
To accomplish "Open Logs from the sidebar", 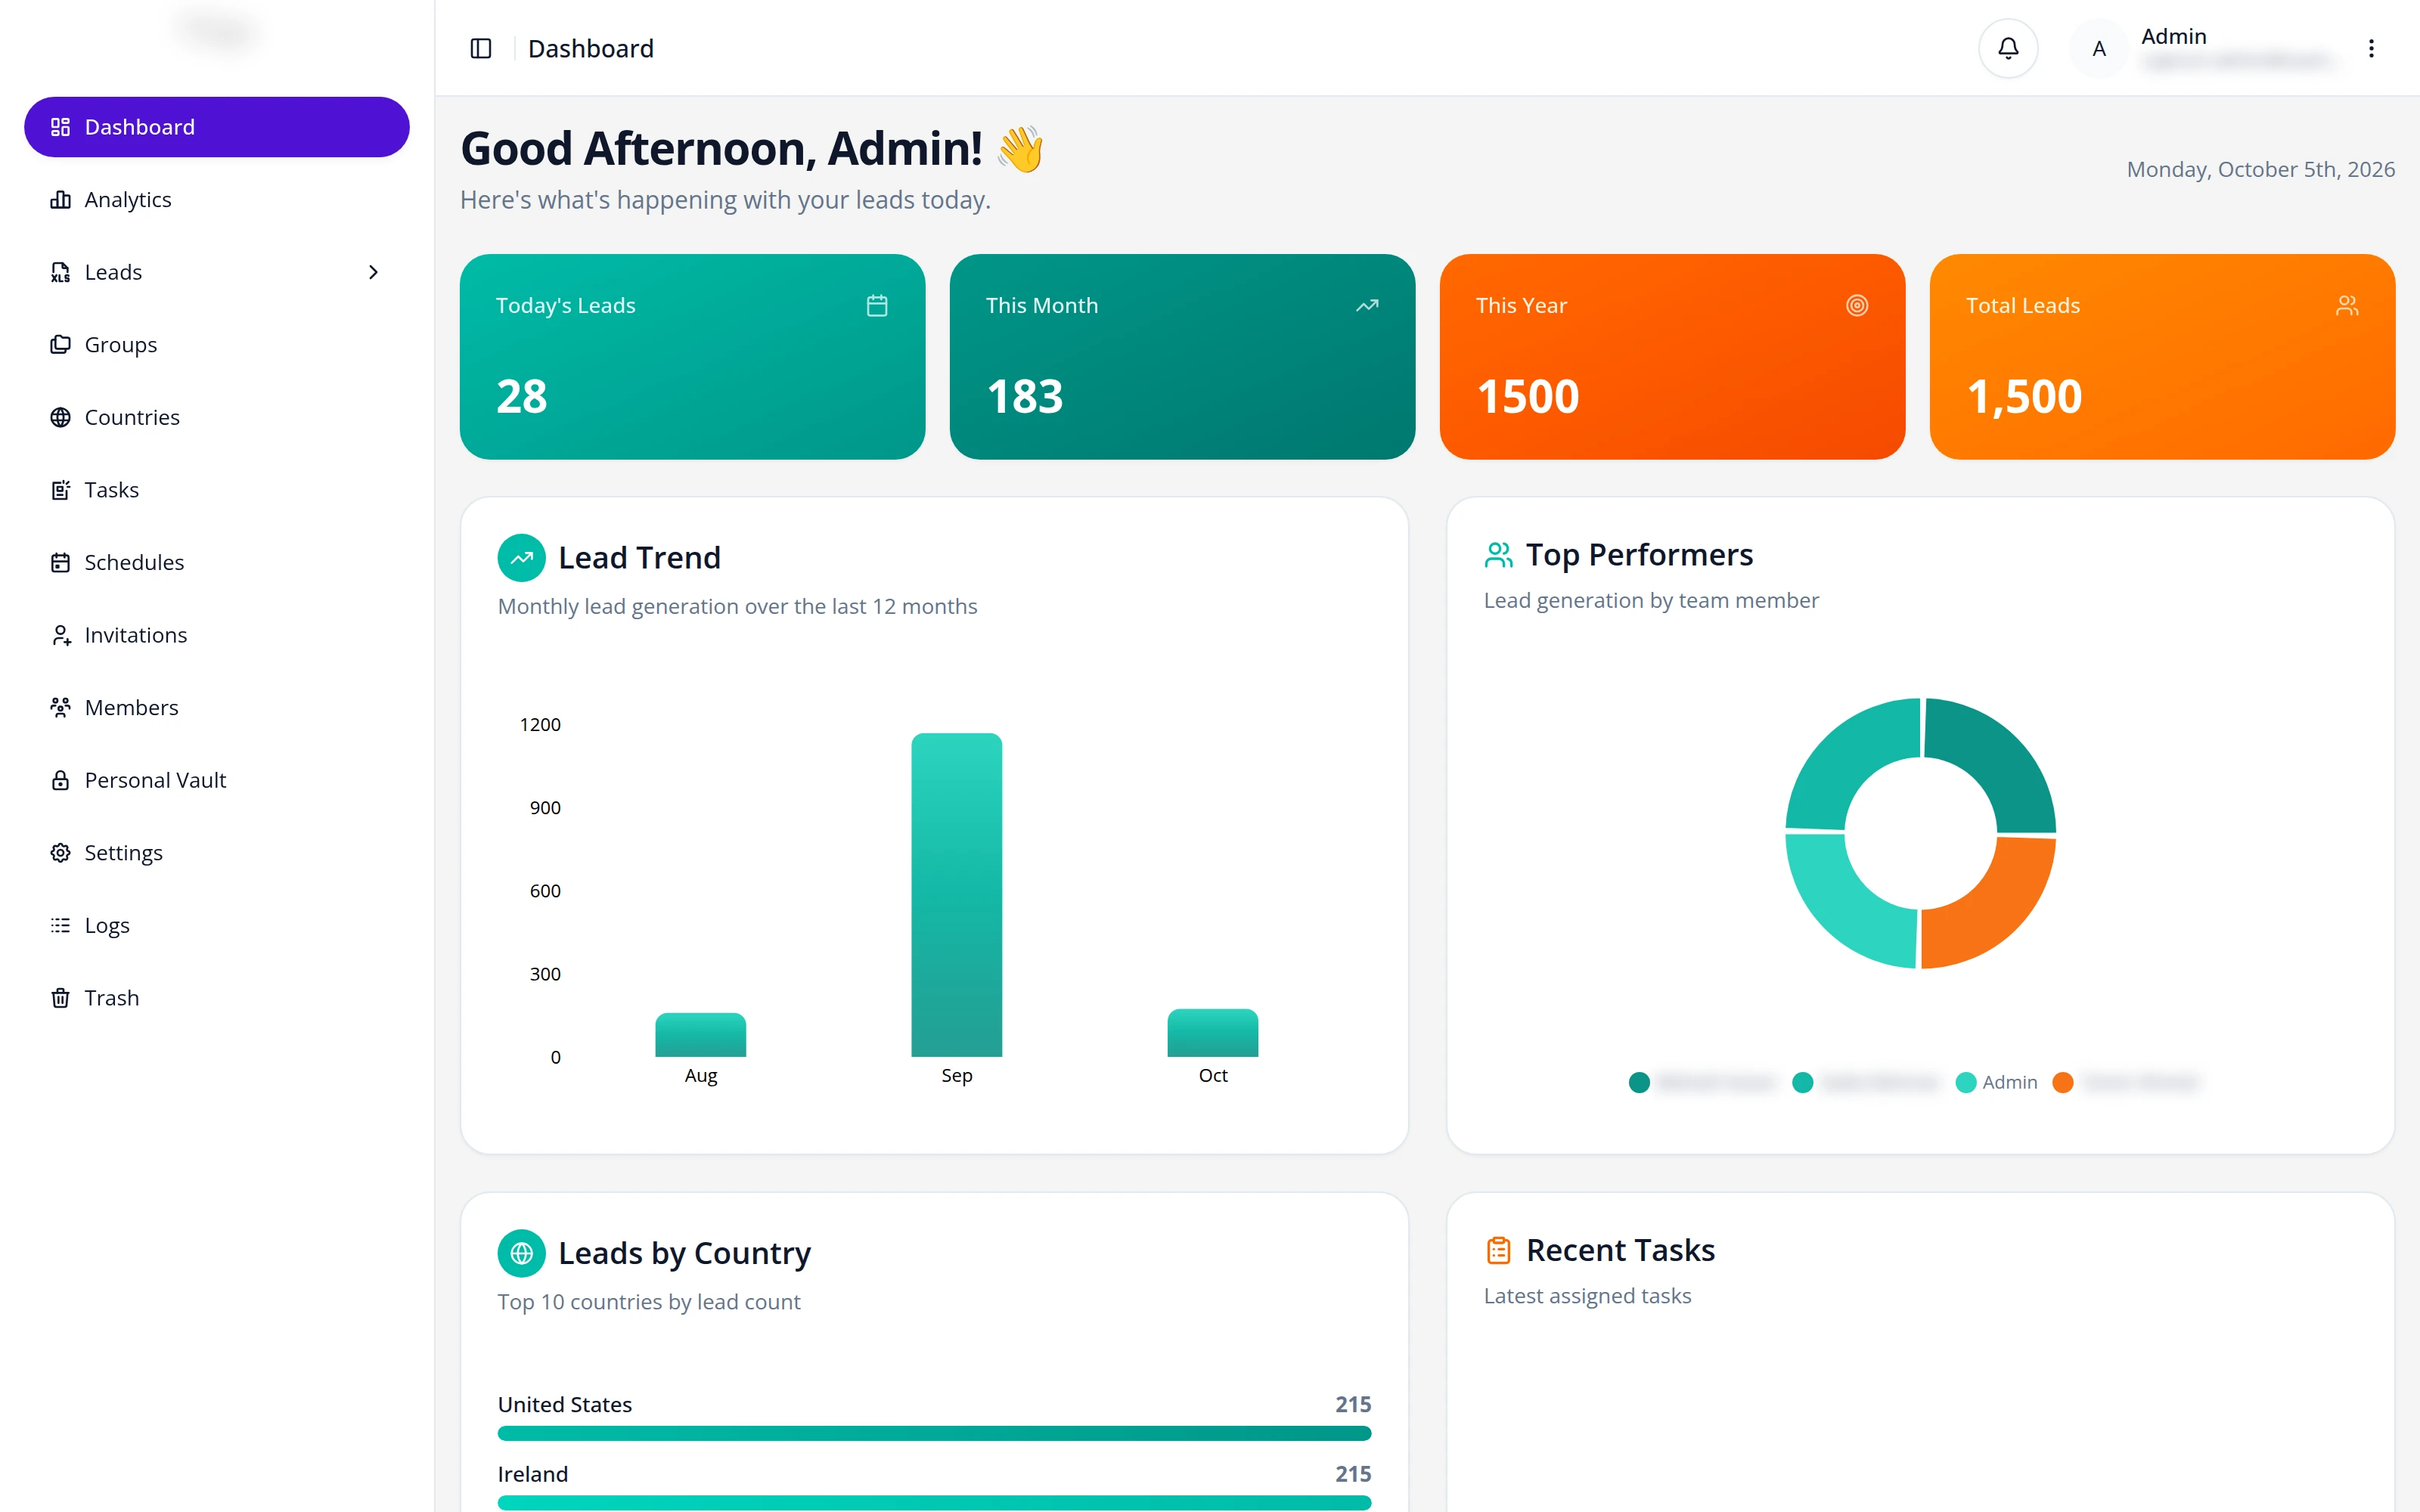I will click(217, 925).
